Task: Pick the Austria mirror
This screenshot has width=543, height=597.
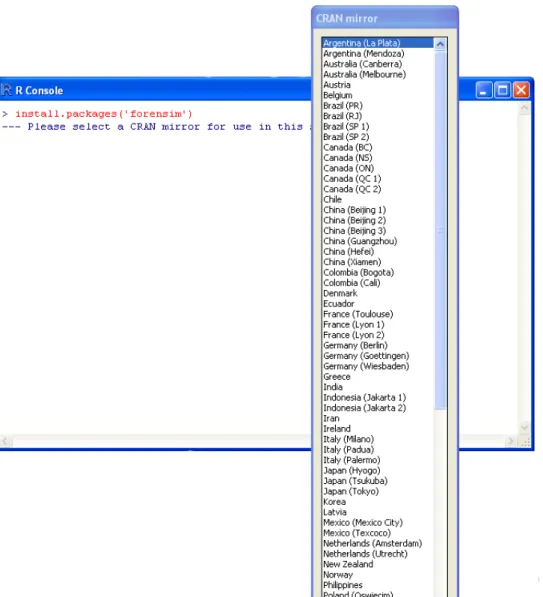Action: [x=378, y=85]
